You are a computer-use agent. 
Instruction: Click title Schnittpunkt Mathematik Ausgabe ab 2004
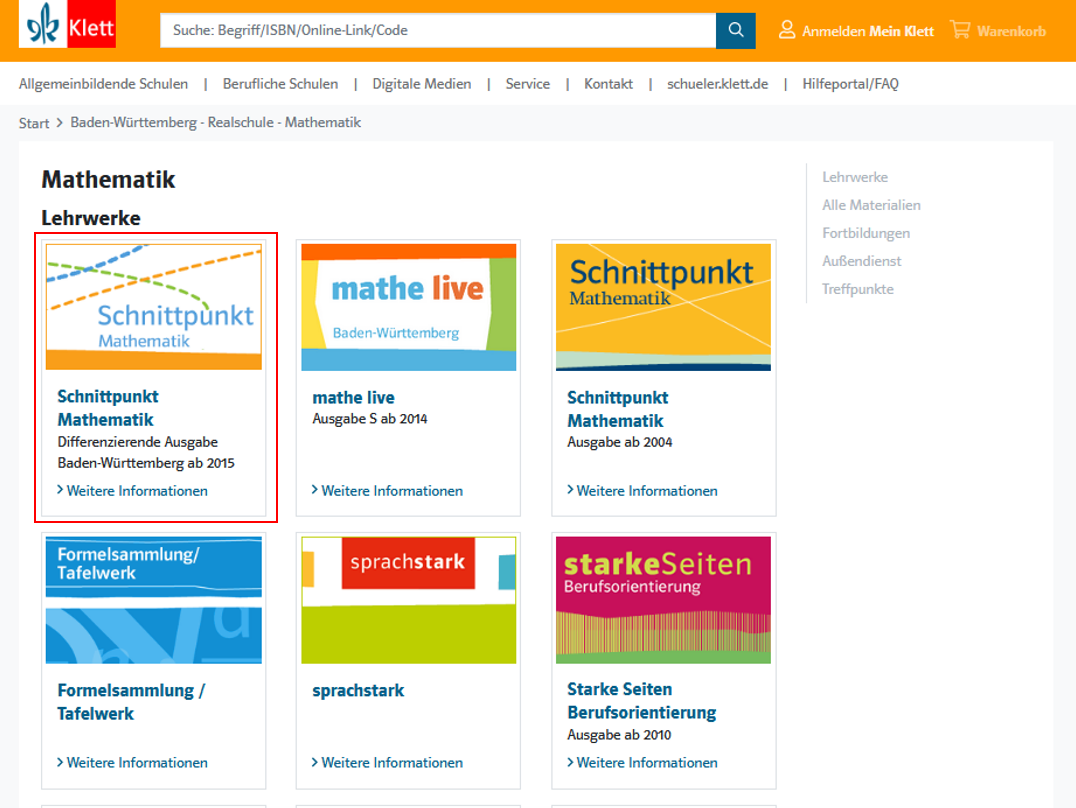pyautogui.click(x=618, y=409)
